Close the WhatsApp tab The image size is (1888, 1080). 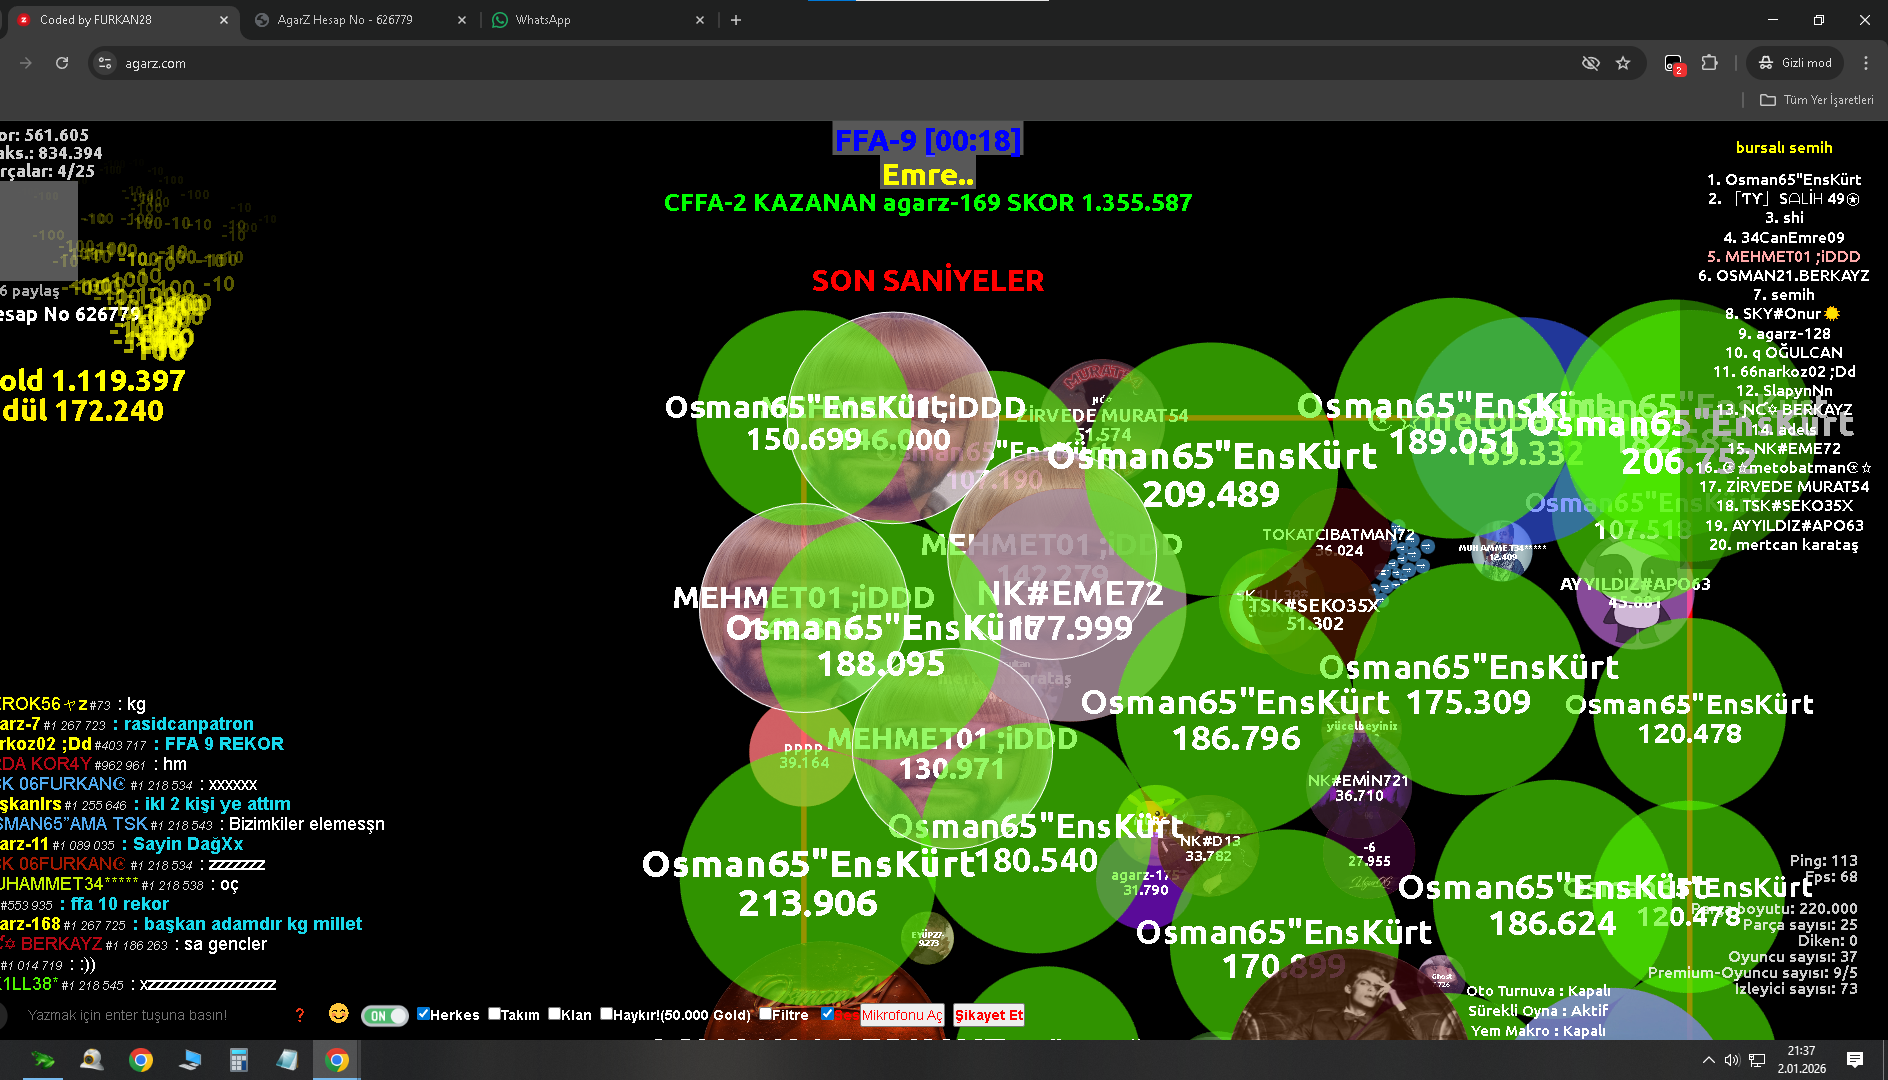tap(700, 20)
